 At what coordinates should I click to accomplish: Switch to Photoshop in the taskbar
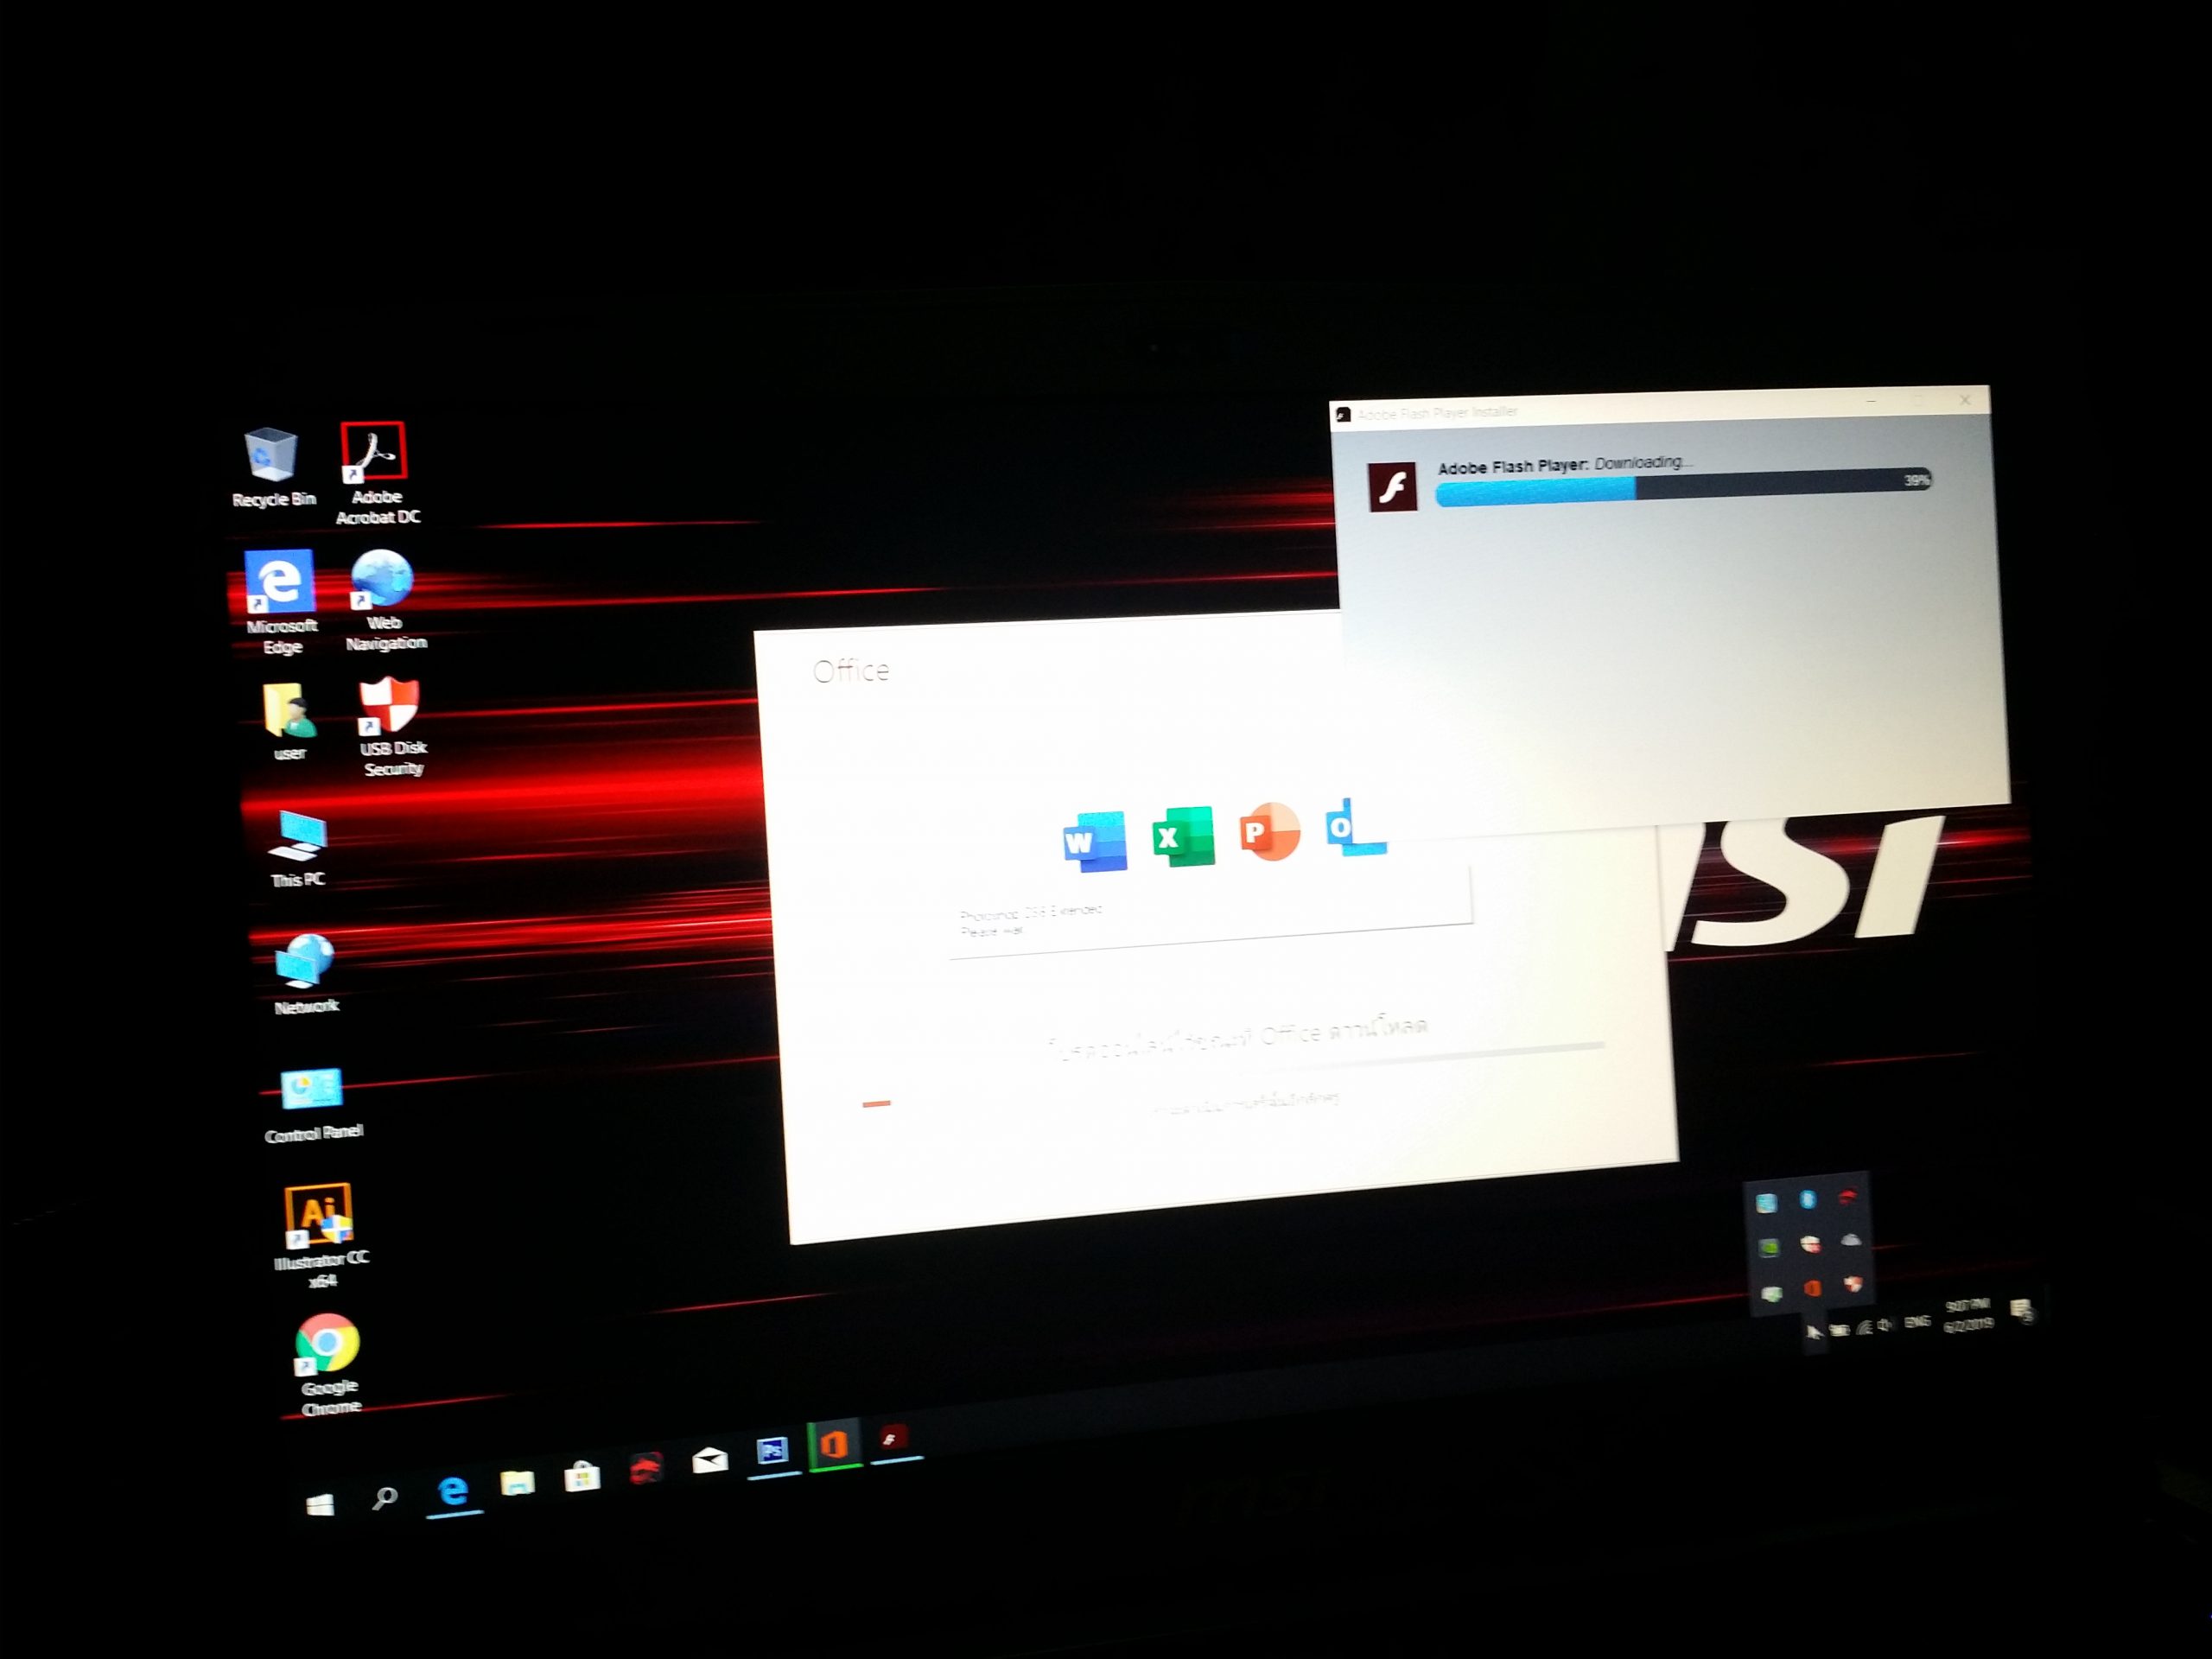[772, 1451]
